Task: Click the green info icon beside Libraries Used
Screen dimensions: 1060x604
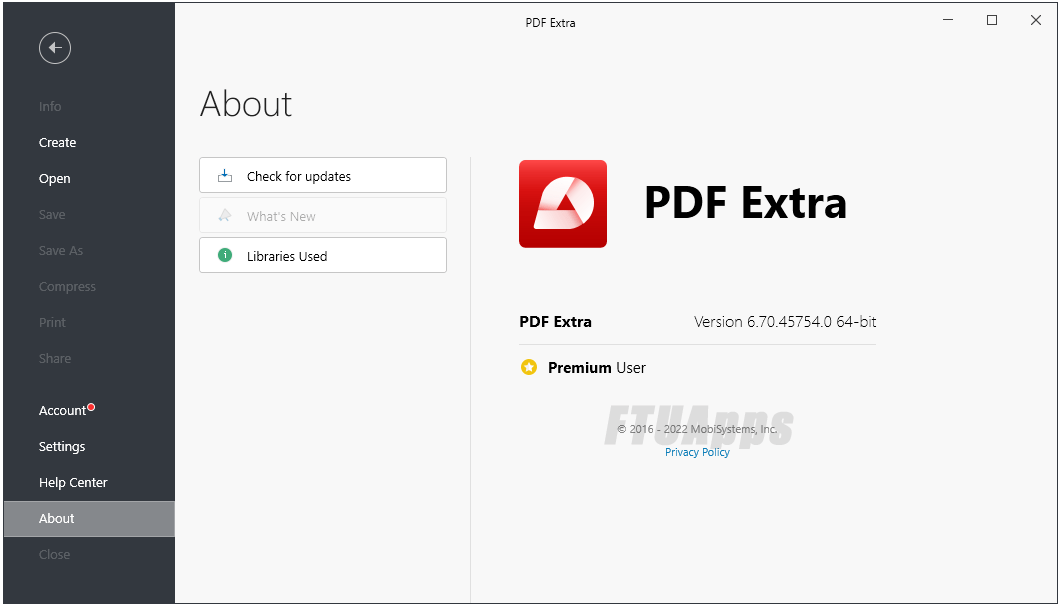Action: (x=224, y=256)
